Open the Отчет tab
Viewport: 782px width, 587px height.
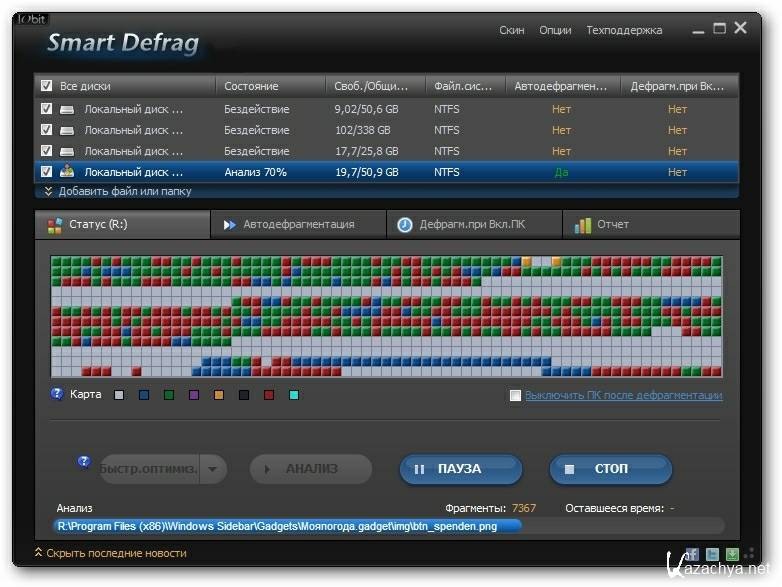(612, 225)
